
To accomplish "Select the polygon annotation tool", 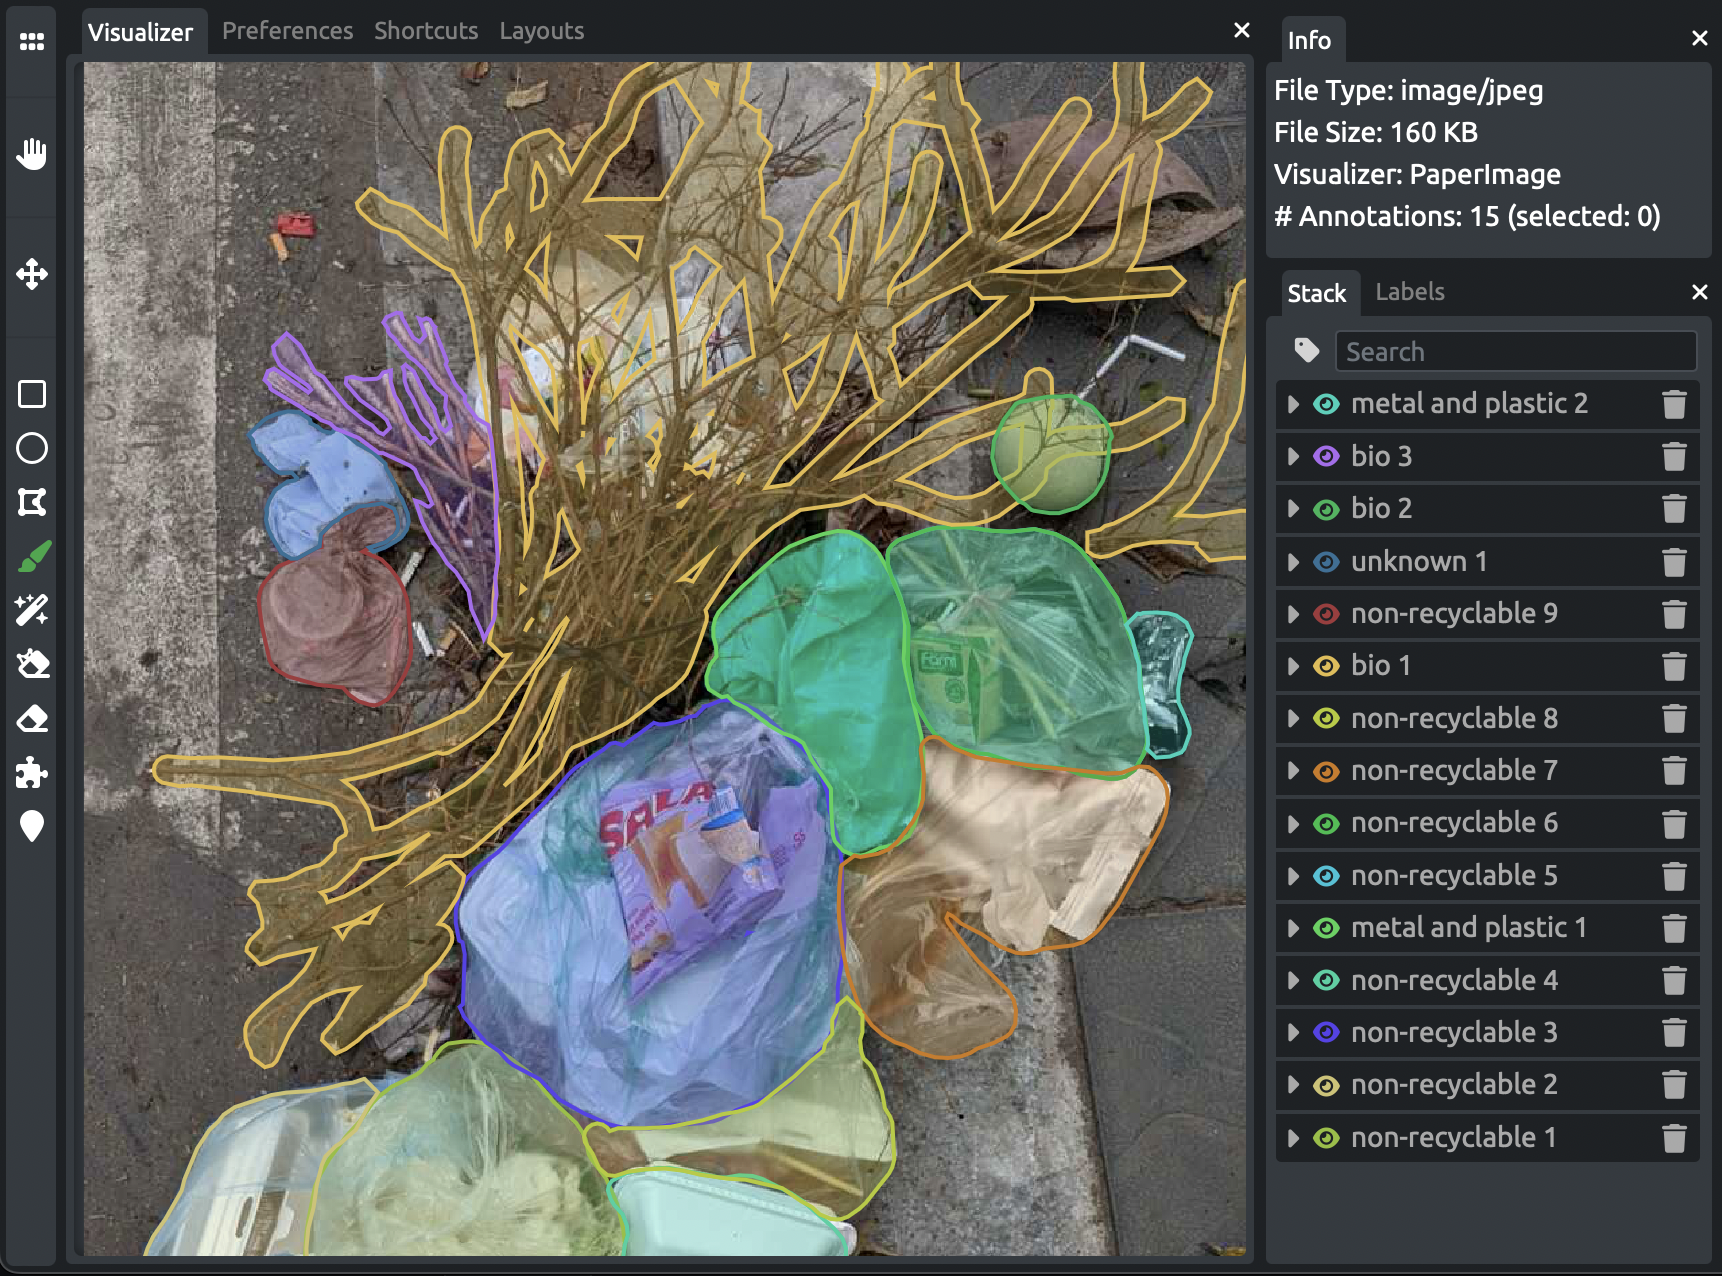I will click(32, 502).
